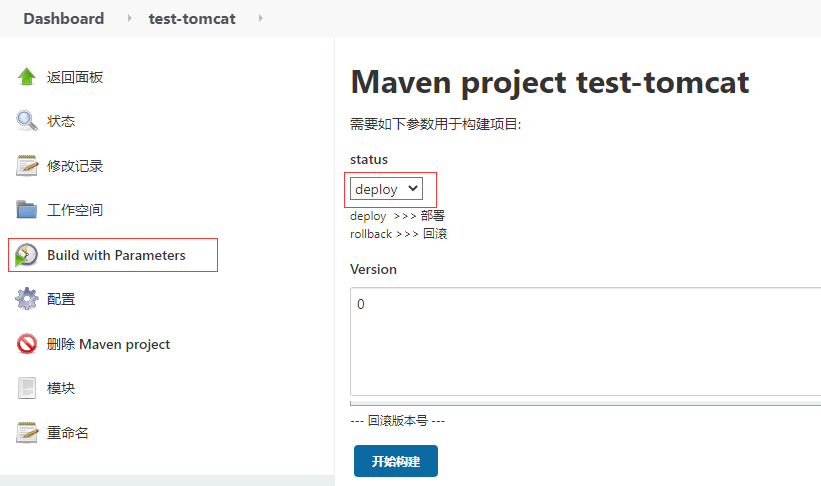The image size is (821, 486).
Task: Open the Build with Parameters link
Action: pos(116,255)
